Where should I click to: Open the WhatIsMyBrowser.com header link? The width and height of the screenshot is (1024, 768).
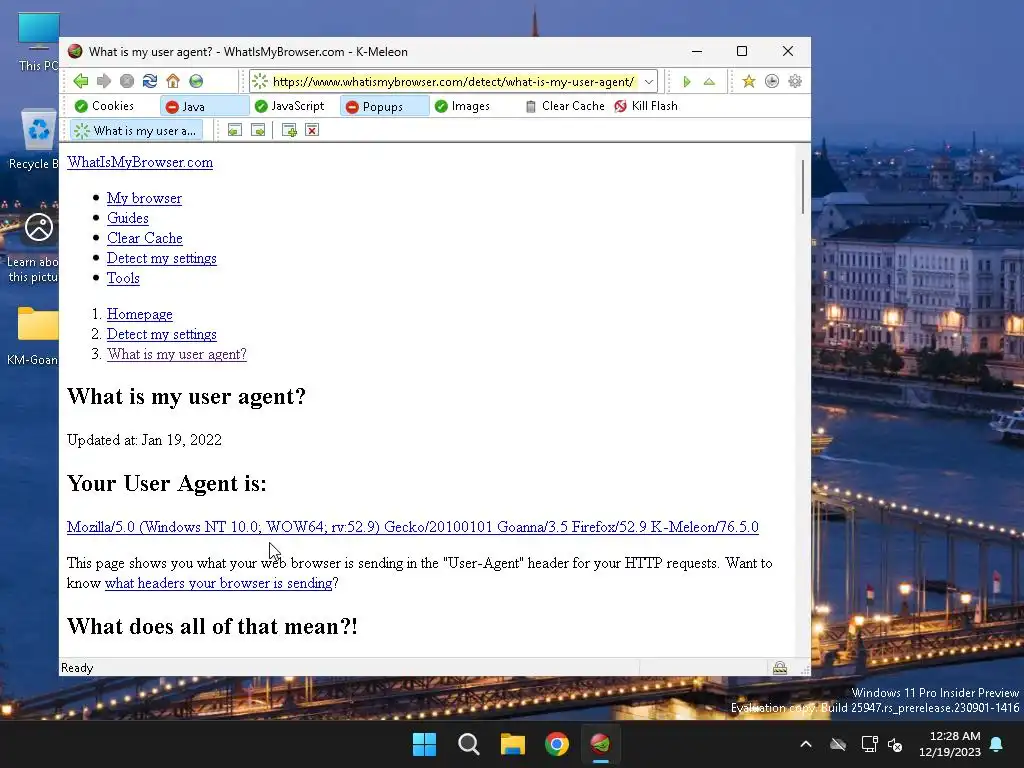tap(140, 162)
